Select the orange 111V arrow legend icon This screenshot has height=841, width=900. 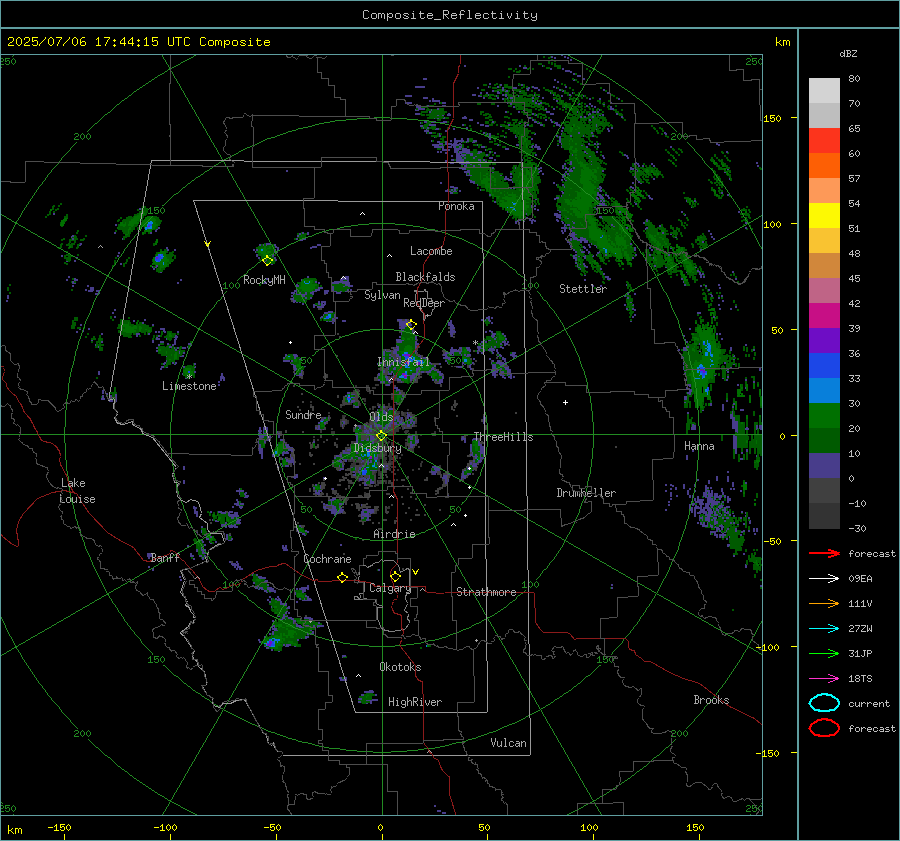click(x=824, y=603)
